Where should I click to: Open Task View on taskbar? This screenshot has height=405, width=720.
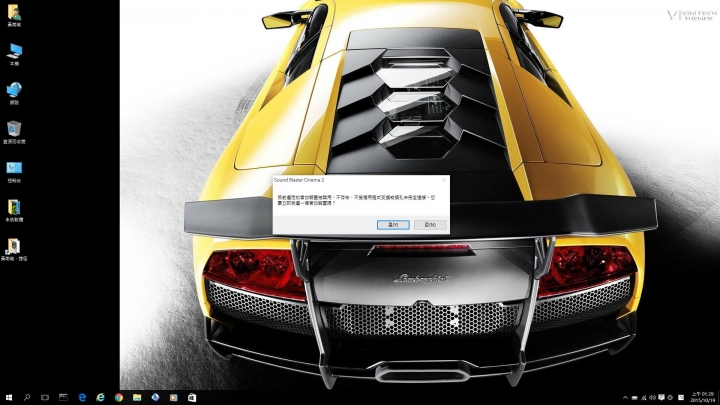[x=45, y=397]
